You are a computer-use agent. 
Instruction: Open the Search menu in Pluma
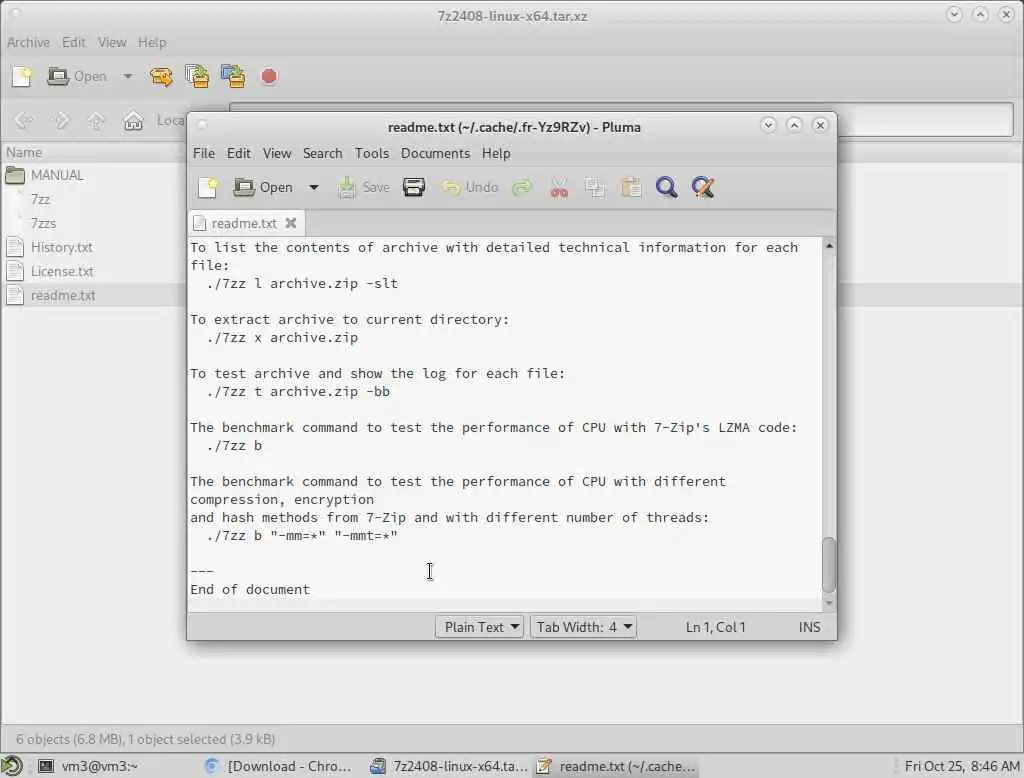click(x=323, y=154)
